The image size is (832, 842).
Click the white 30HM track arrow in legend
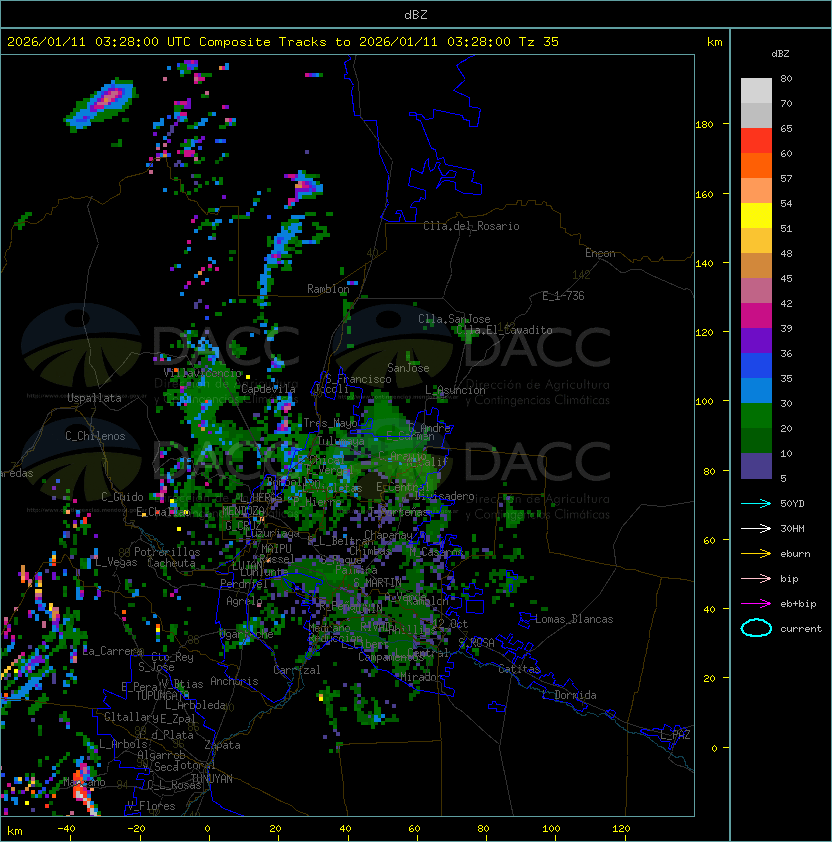click(x=756, y=528)
